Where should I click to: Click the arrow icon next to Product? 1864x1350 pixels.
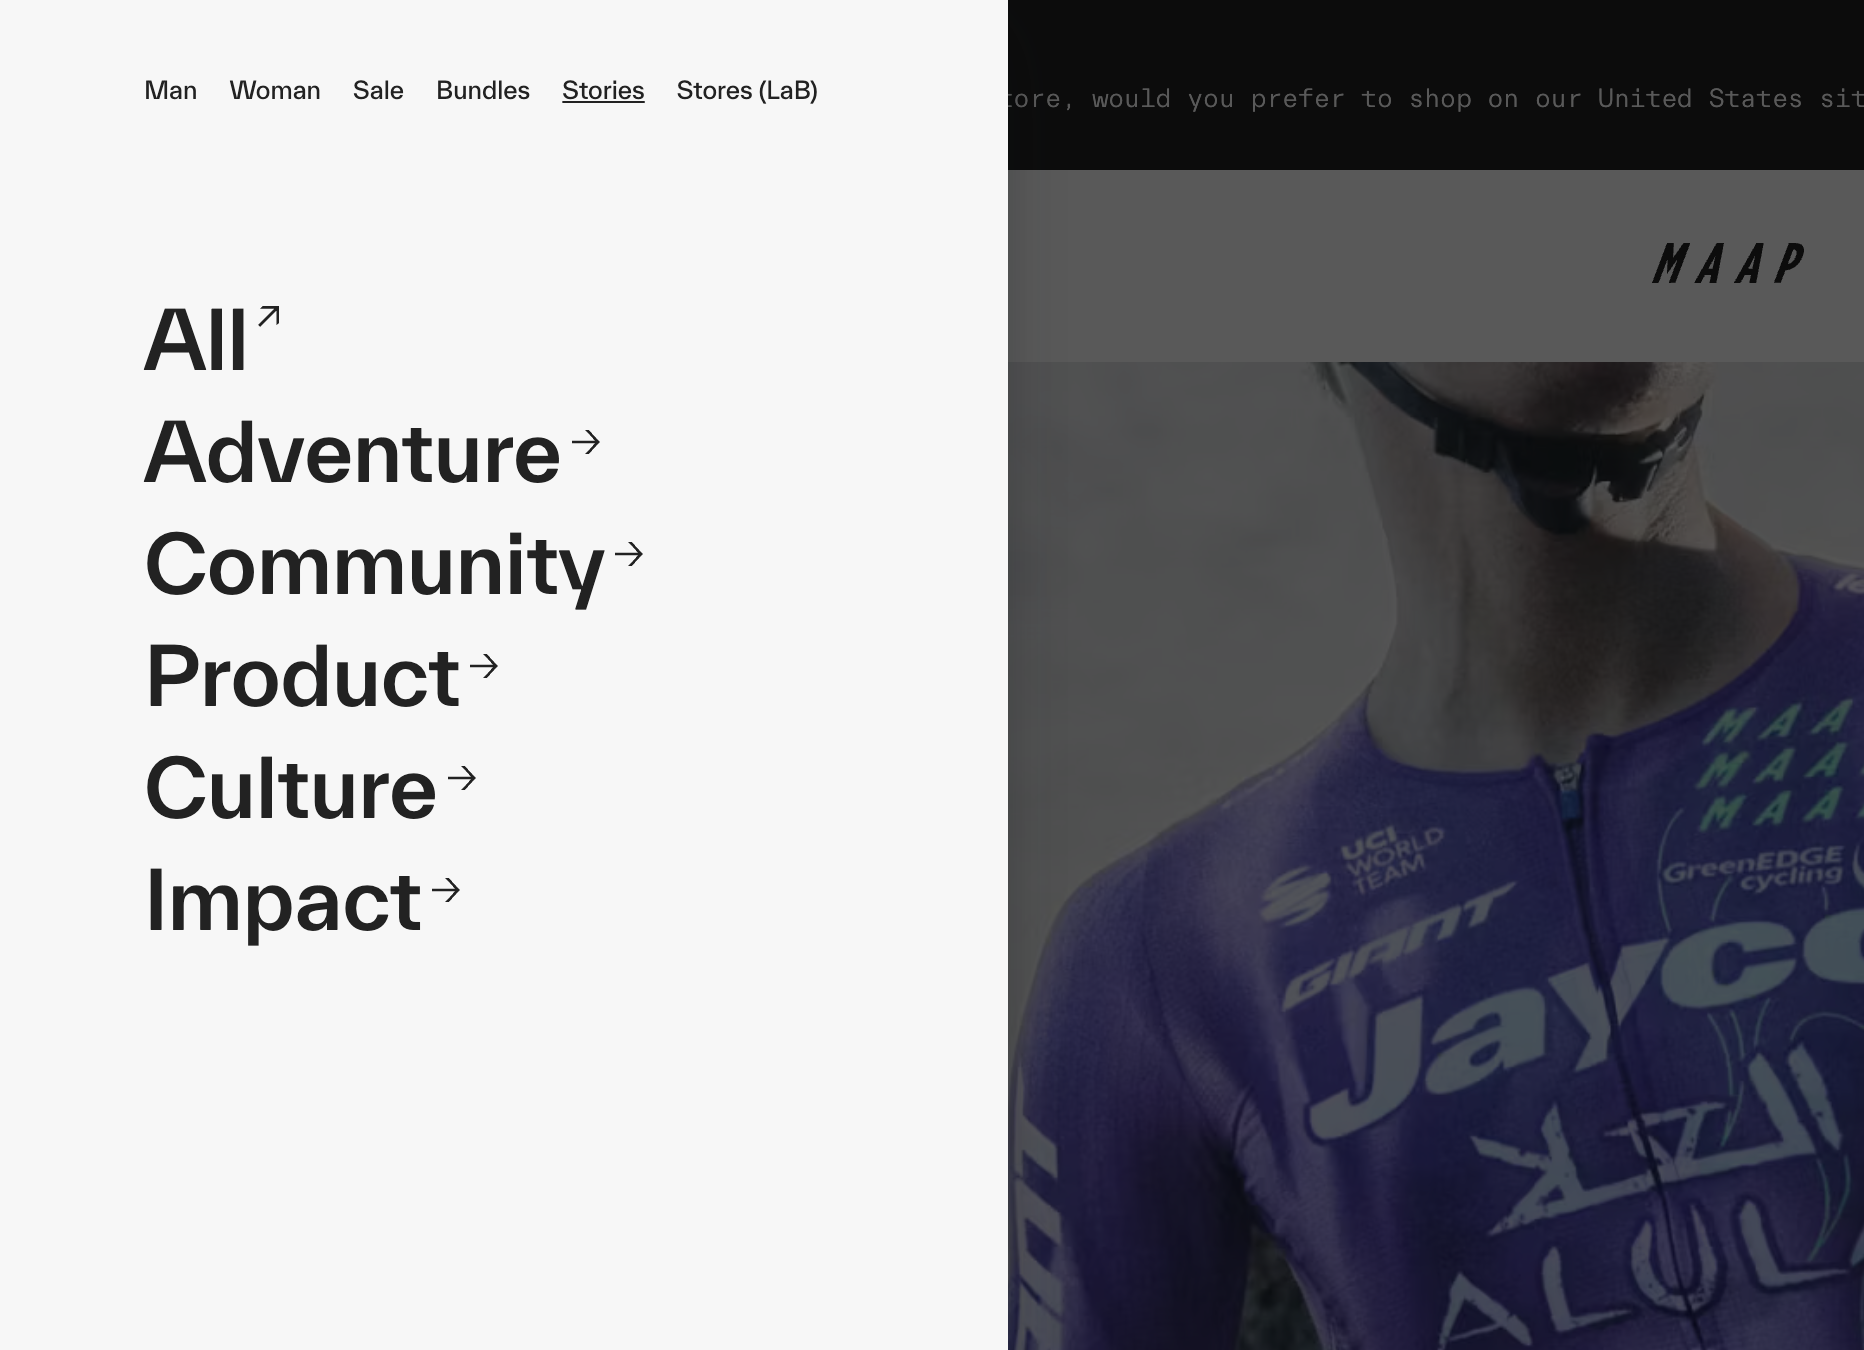[484, 666]
